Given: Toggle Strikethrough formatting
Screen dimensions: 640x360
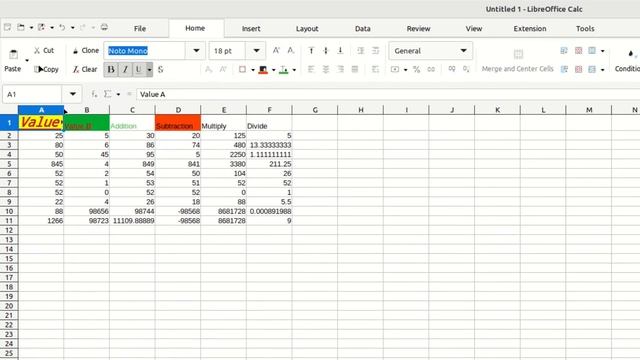Looking at the screenshot, I should [160, 70].
